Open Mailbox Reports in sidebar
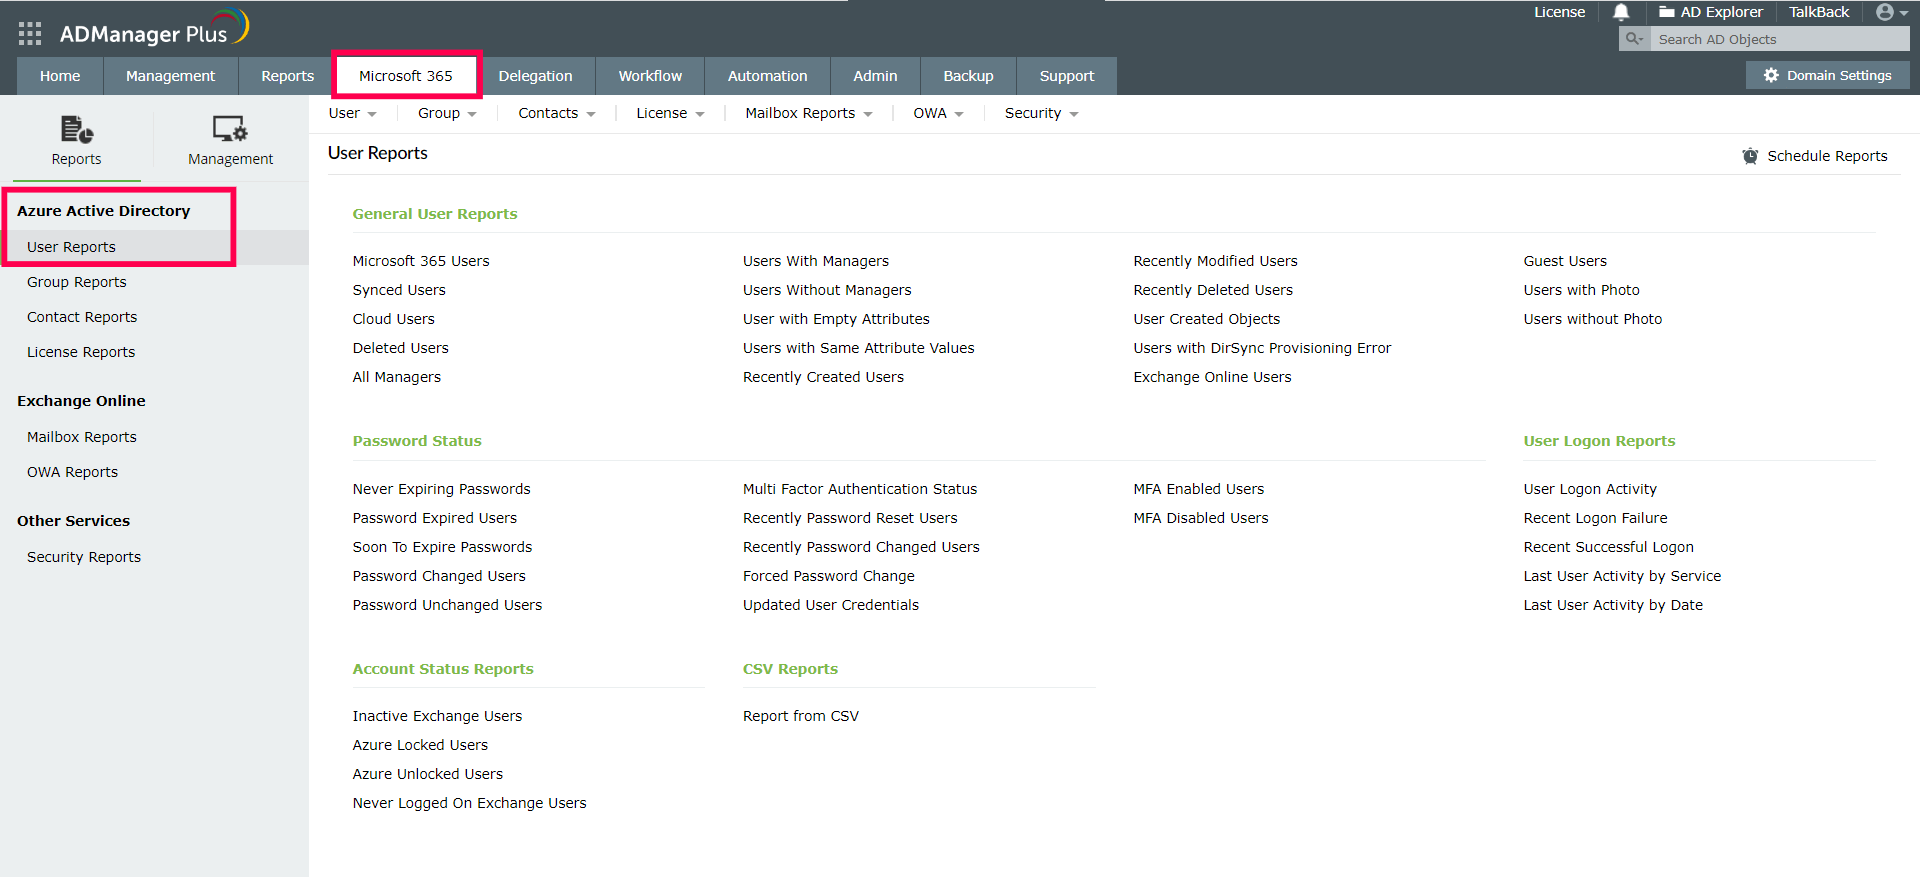 pos(82,437)
